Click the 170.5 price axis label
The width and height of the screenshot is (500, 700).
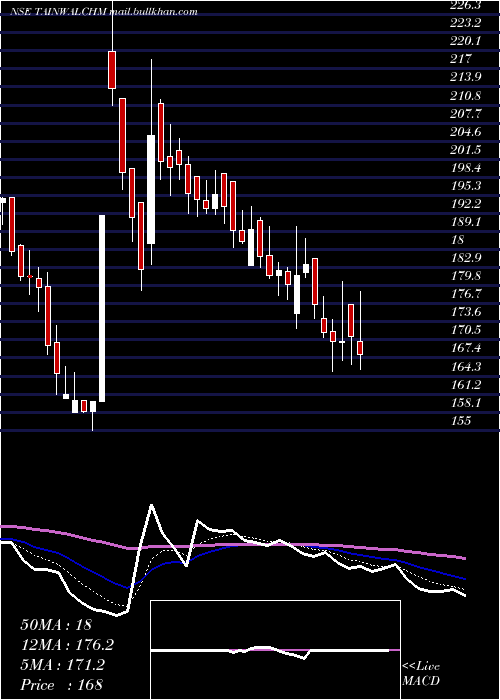[465, 330]
